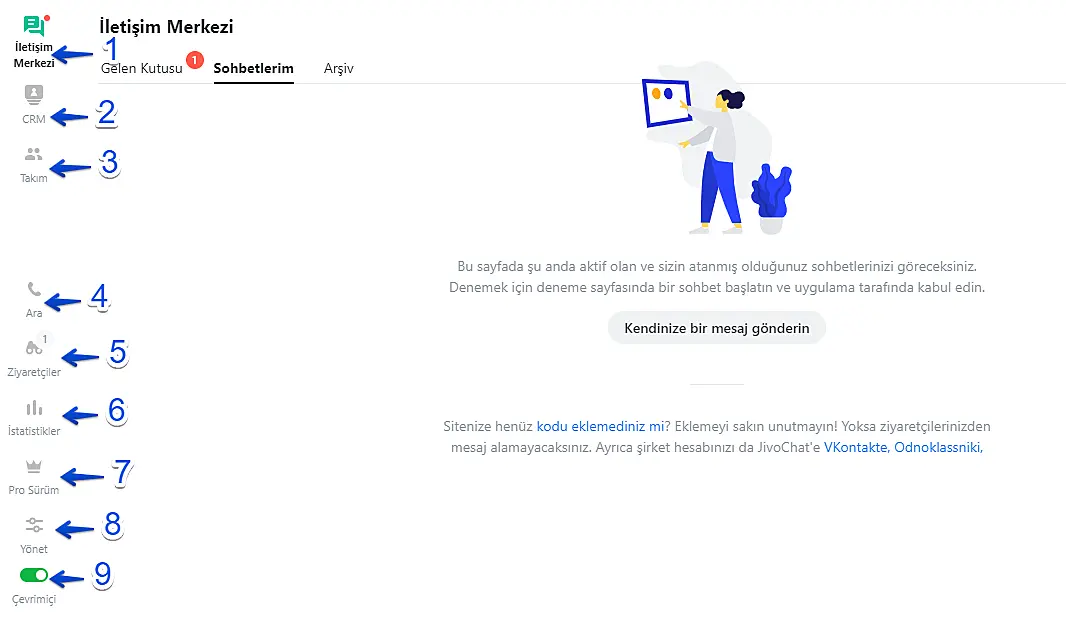Open the VKontakte link
This screenshot has width=1066, height=620.
point(856,448)
